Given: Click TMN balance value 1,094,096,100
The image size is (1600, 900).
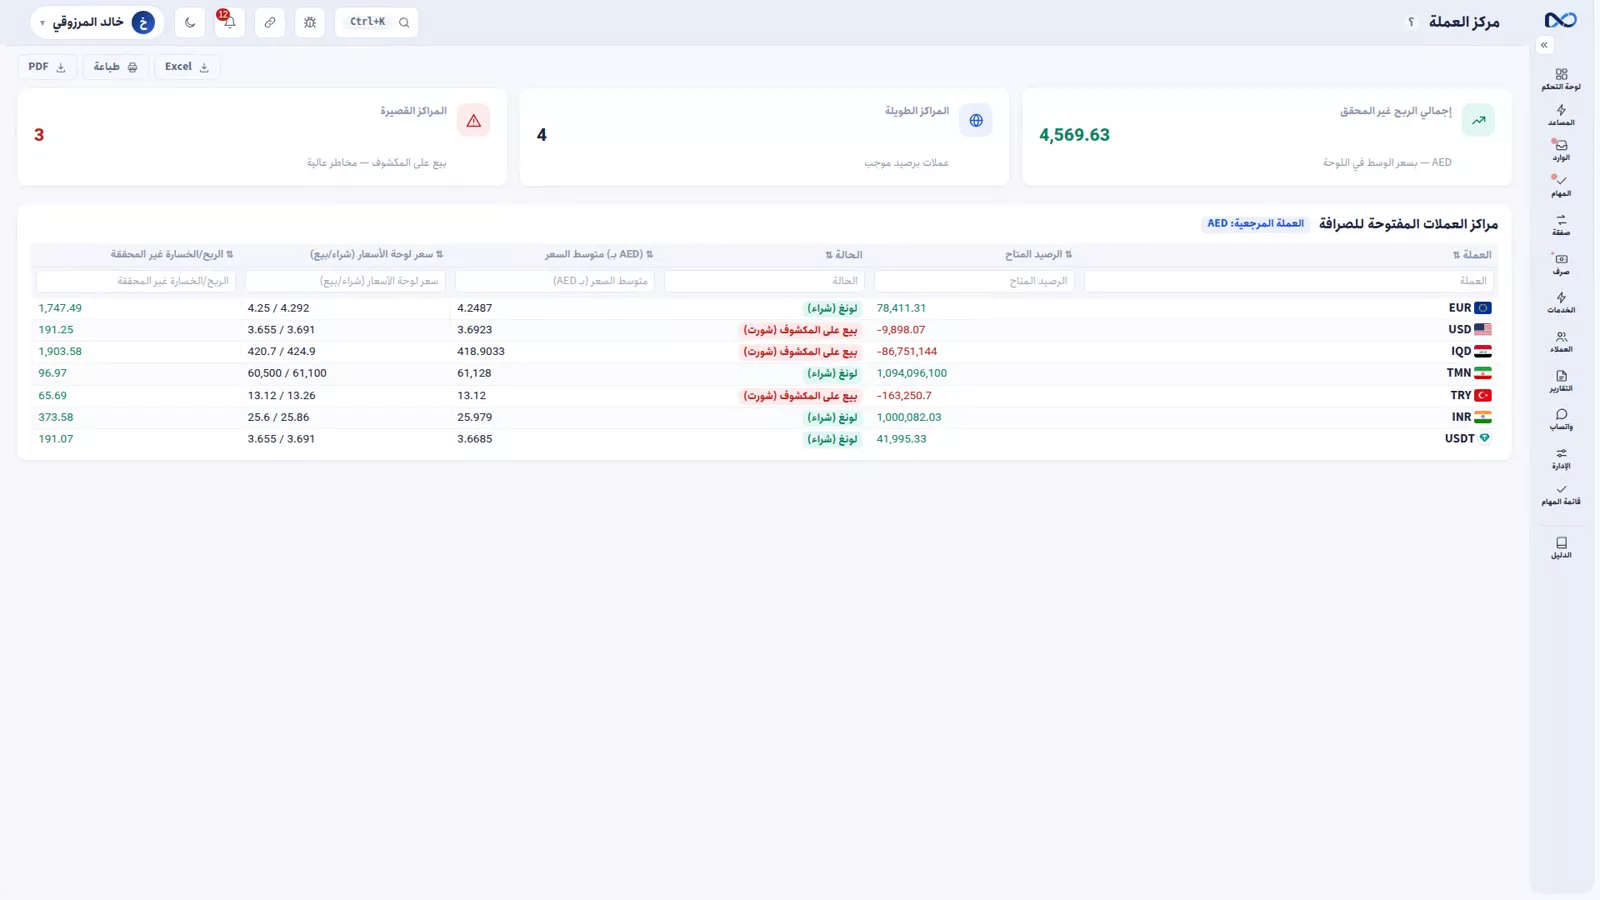Looking at the screenshot, I should click(x=912, y=374).
